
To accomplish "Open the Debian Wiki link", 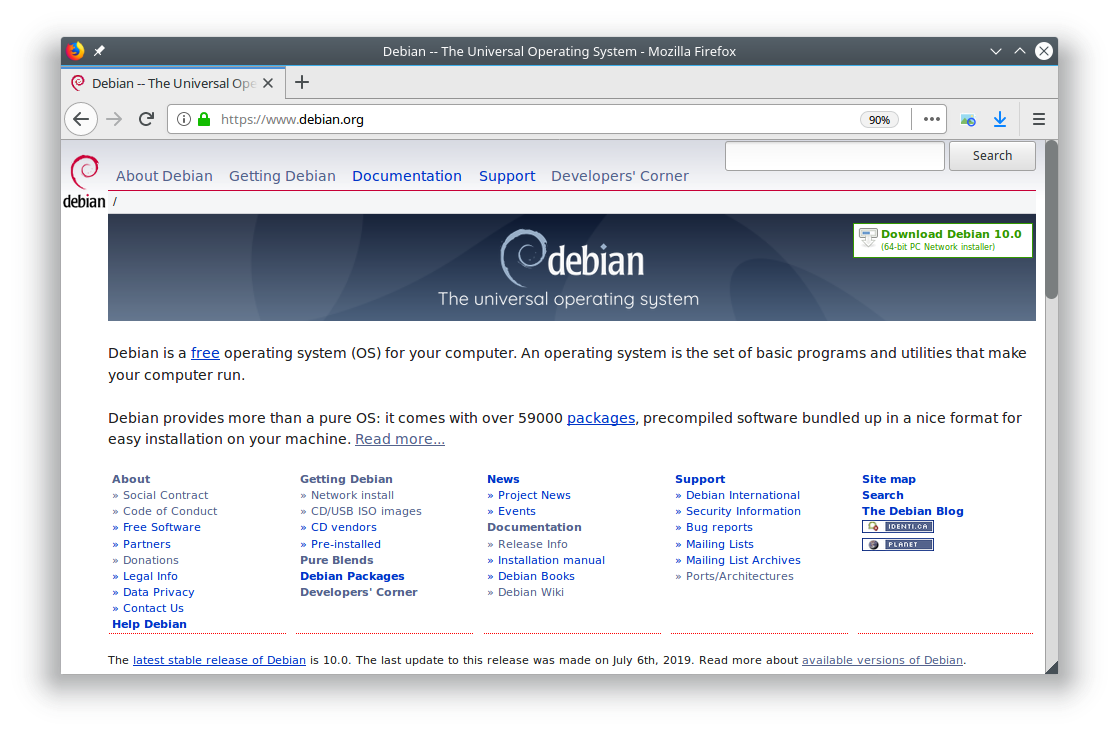I will (530, 592).
